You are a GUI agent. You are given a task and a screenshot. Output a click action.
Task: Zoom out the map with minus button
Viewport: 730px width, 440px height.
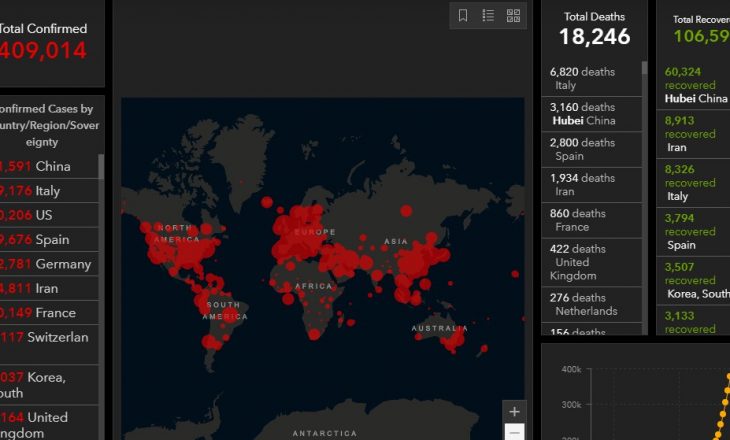514,432
